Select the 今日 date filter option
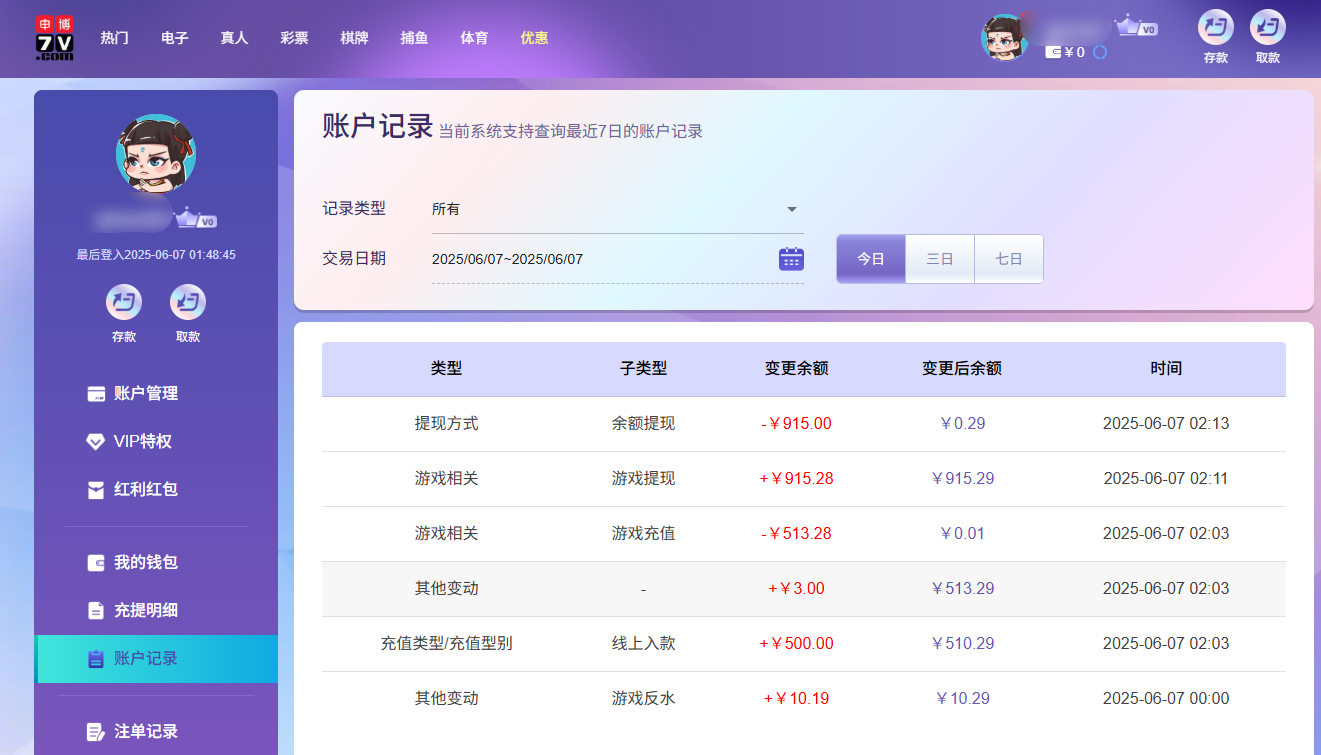The width and height of the screenshot is (1321, 755). 870,258
